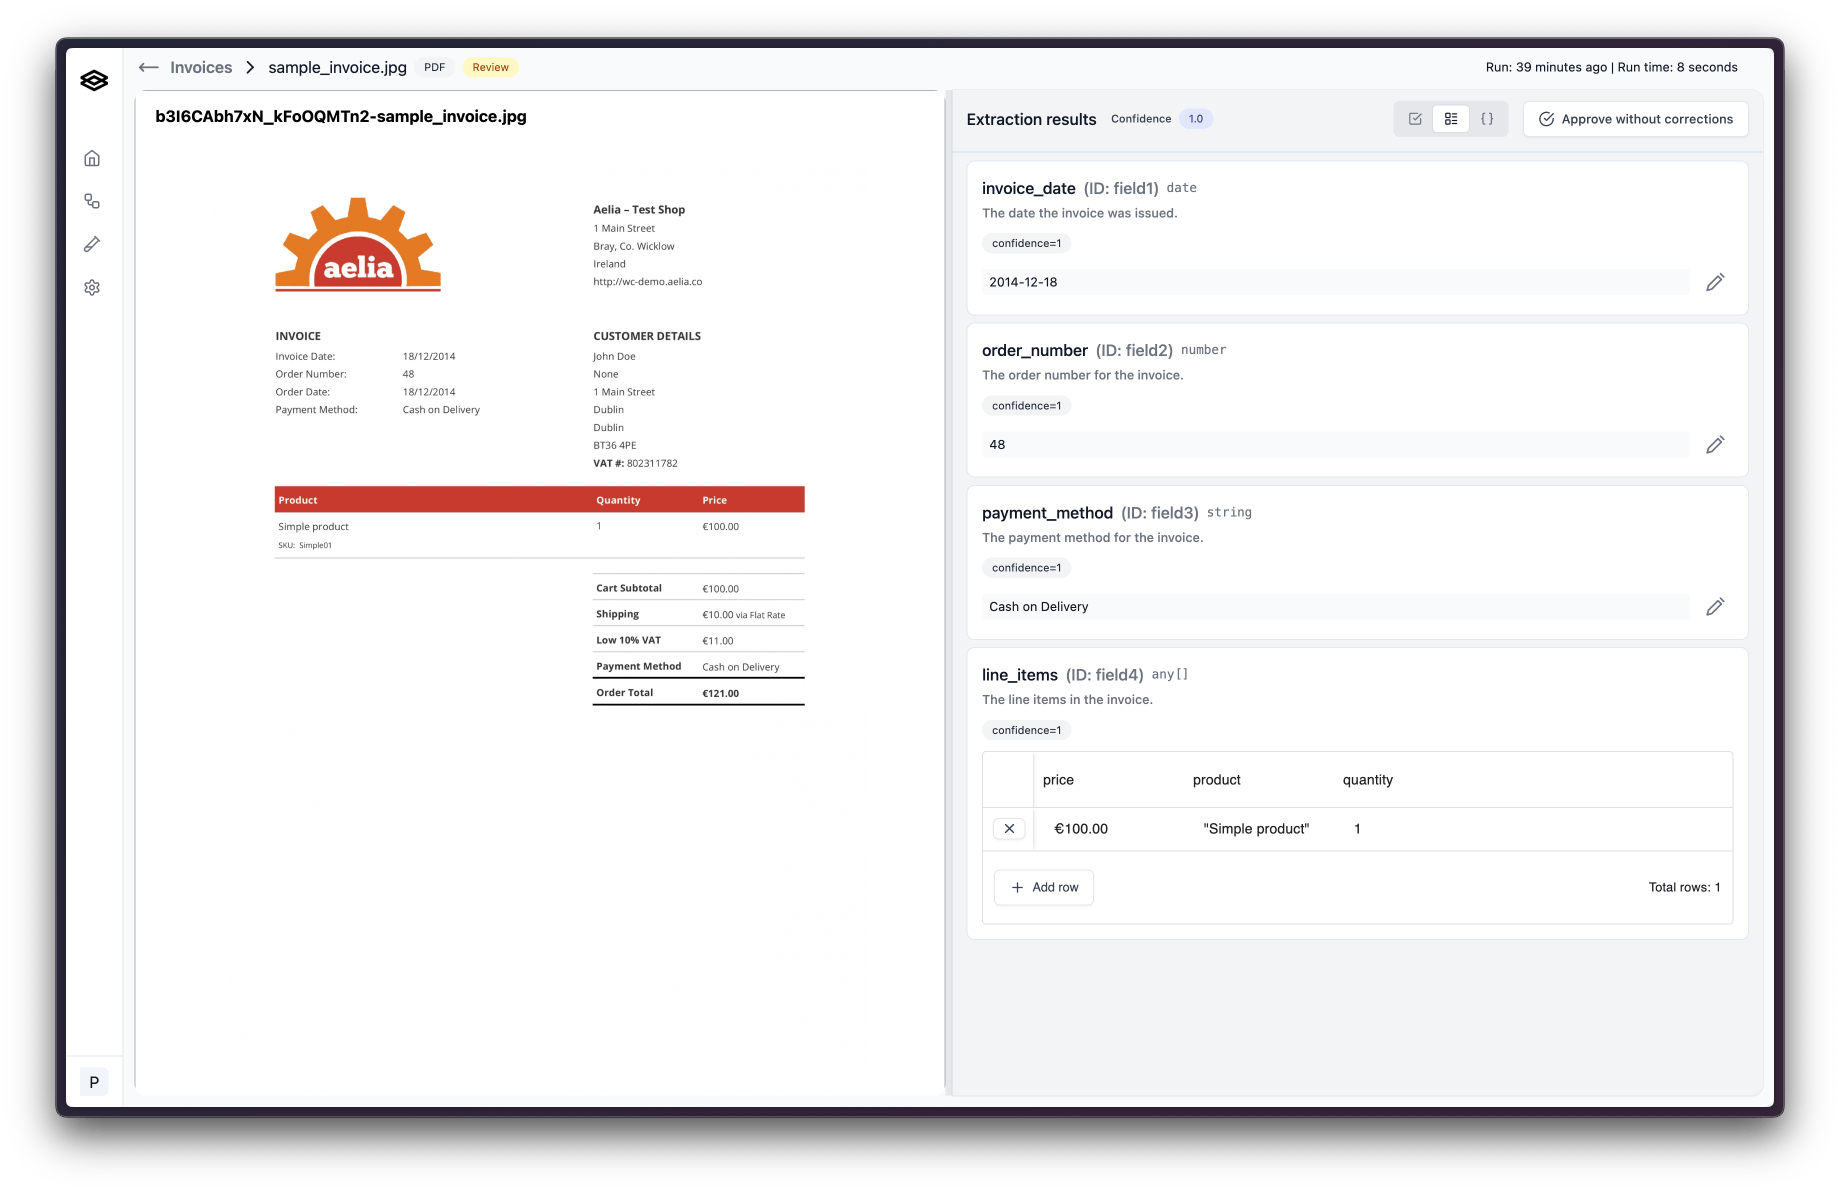The image size is (1840, 1191).
Task: Open Settings gear in sidebar
Action: [x=92, y=288]
